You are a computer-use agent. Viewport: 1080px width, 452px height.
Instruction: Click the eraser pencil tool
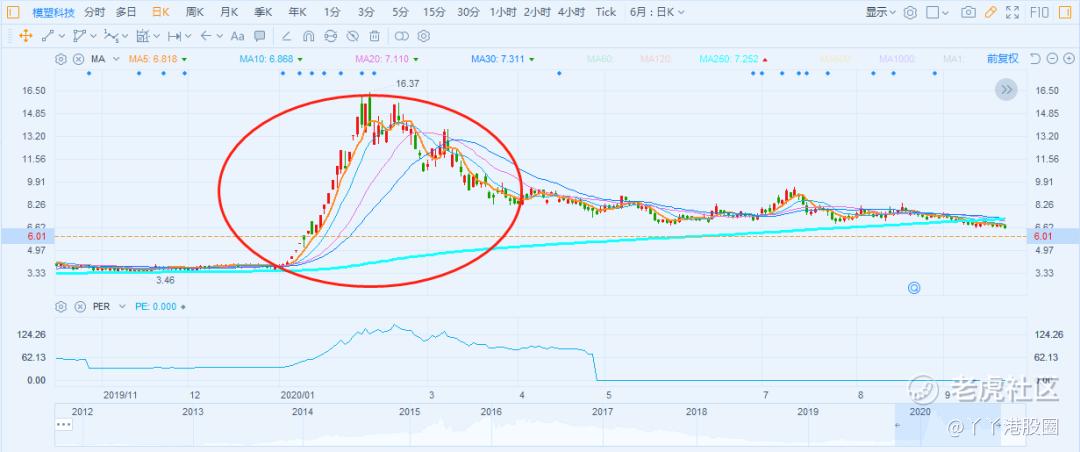(x=287, y=36)
